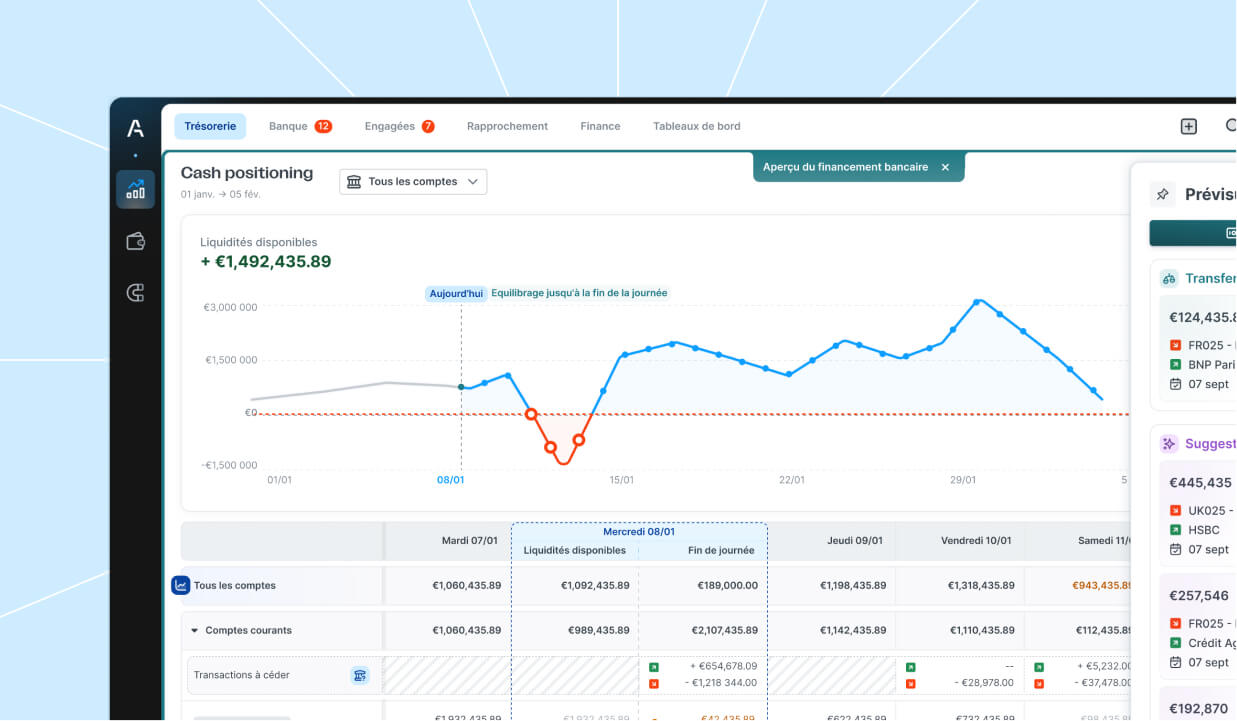1237x721 pixels.
Task: Click the blue peak point near 29/01
Action: point(977,301)
